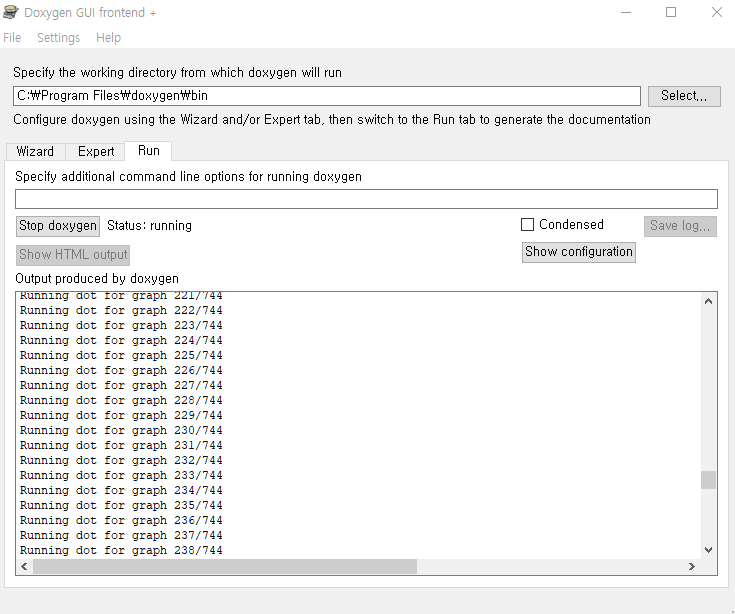Click the 'Status: running' label
This screenshot has height=614, width=735.
coord(149,226)
